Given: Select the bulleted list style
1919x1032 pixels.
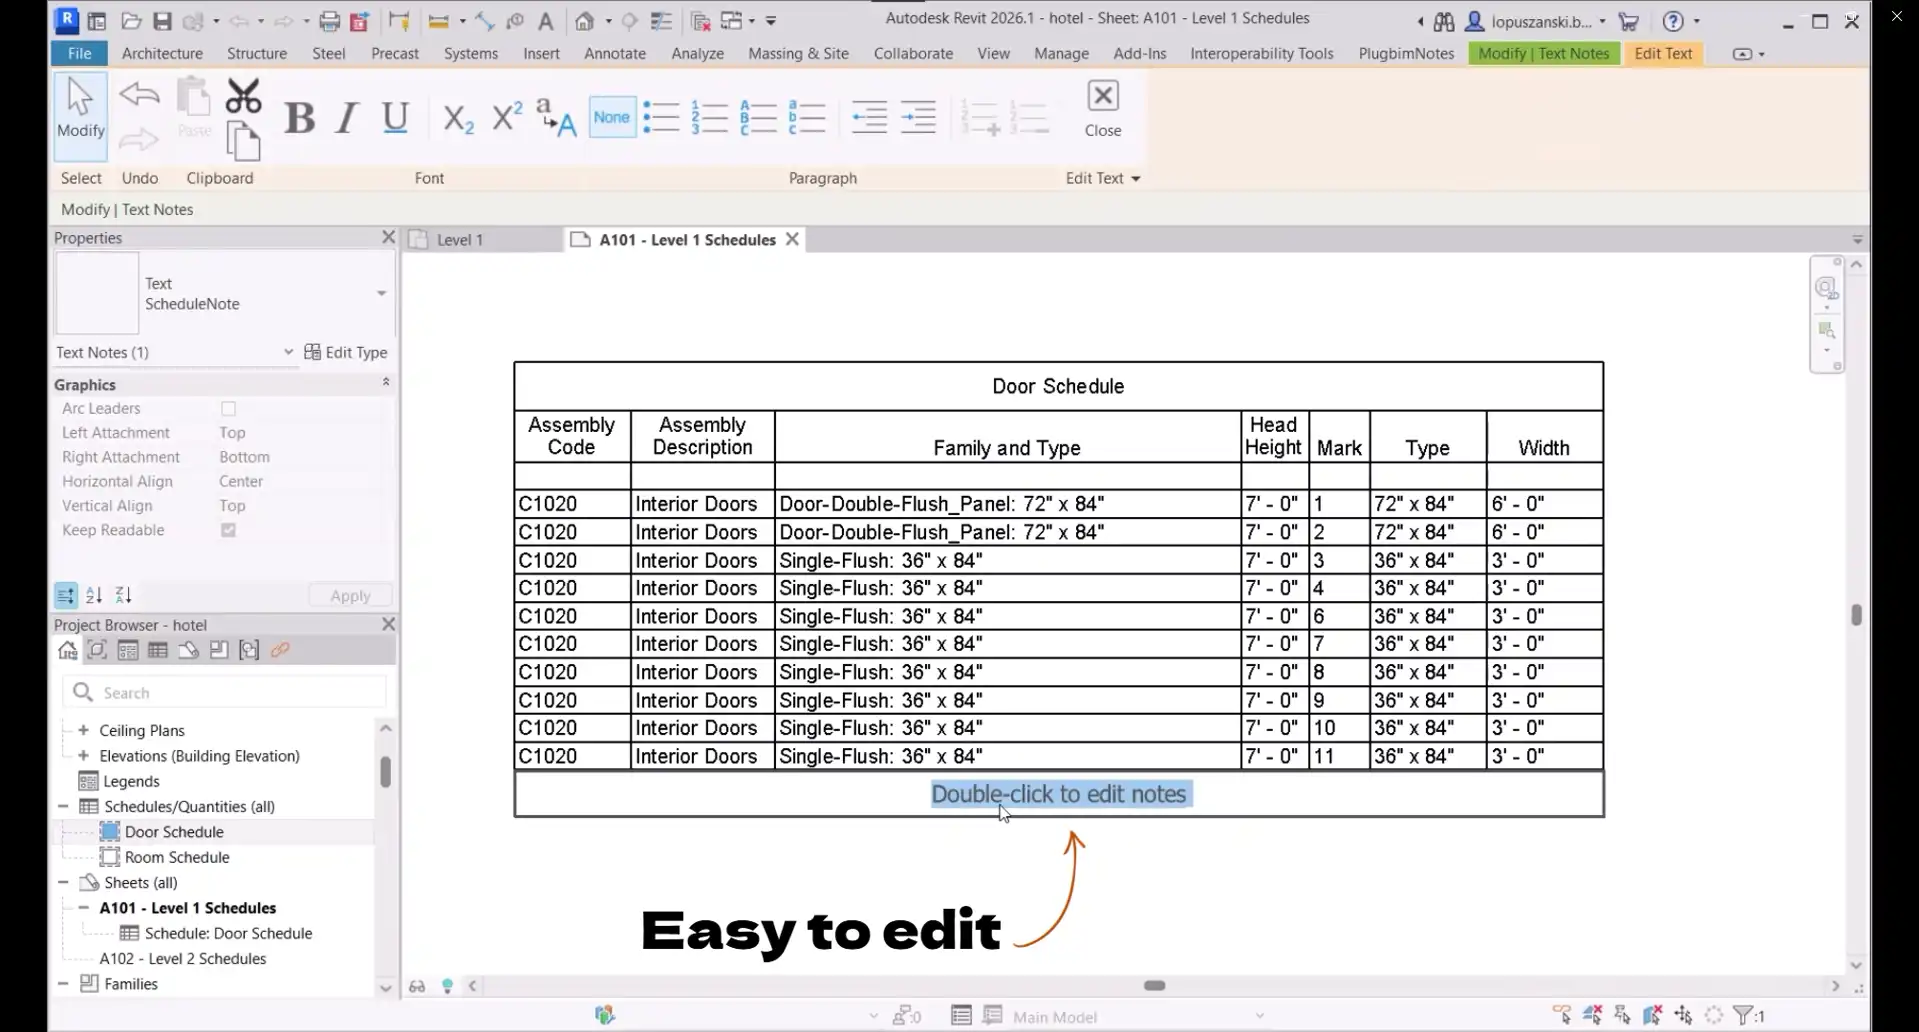Looking at the screenshot, I should click(x=661, y=117).
